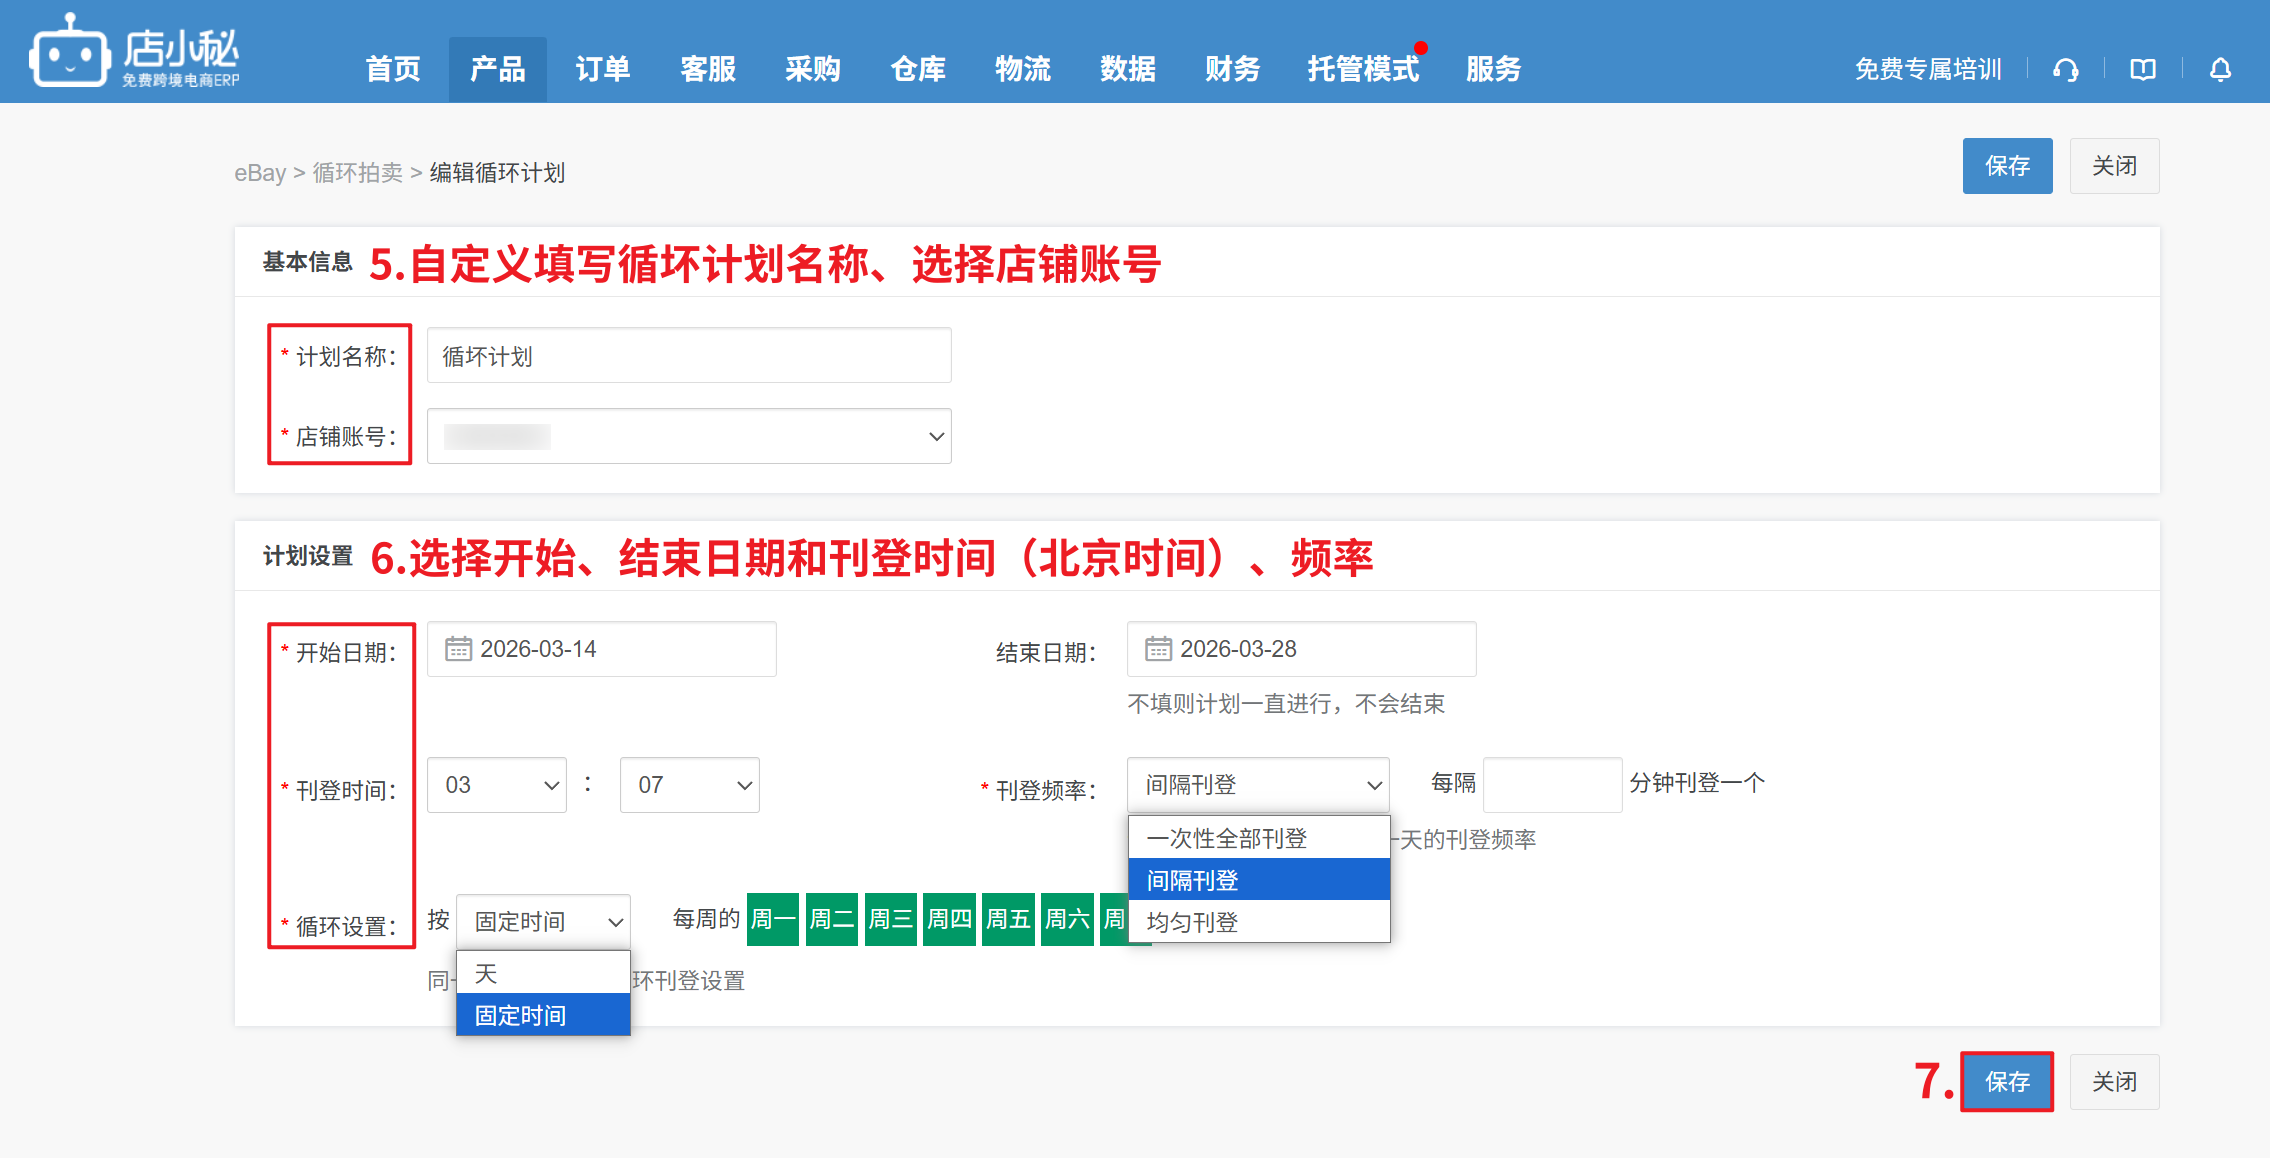The width and height of the screenshot is (2270, 1158).
Task: Click the notification bell icon
Action: tap(2220, 70)
